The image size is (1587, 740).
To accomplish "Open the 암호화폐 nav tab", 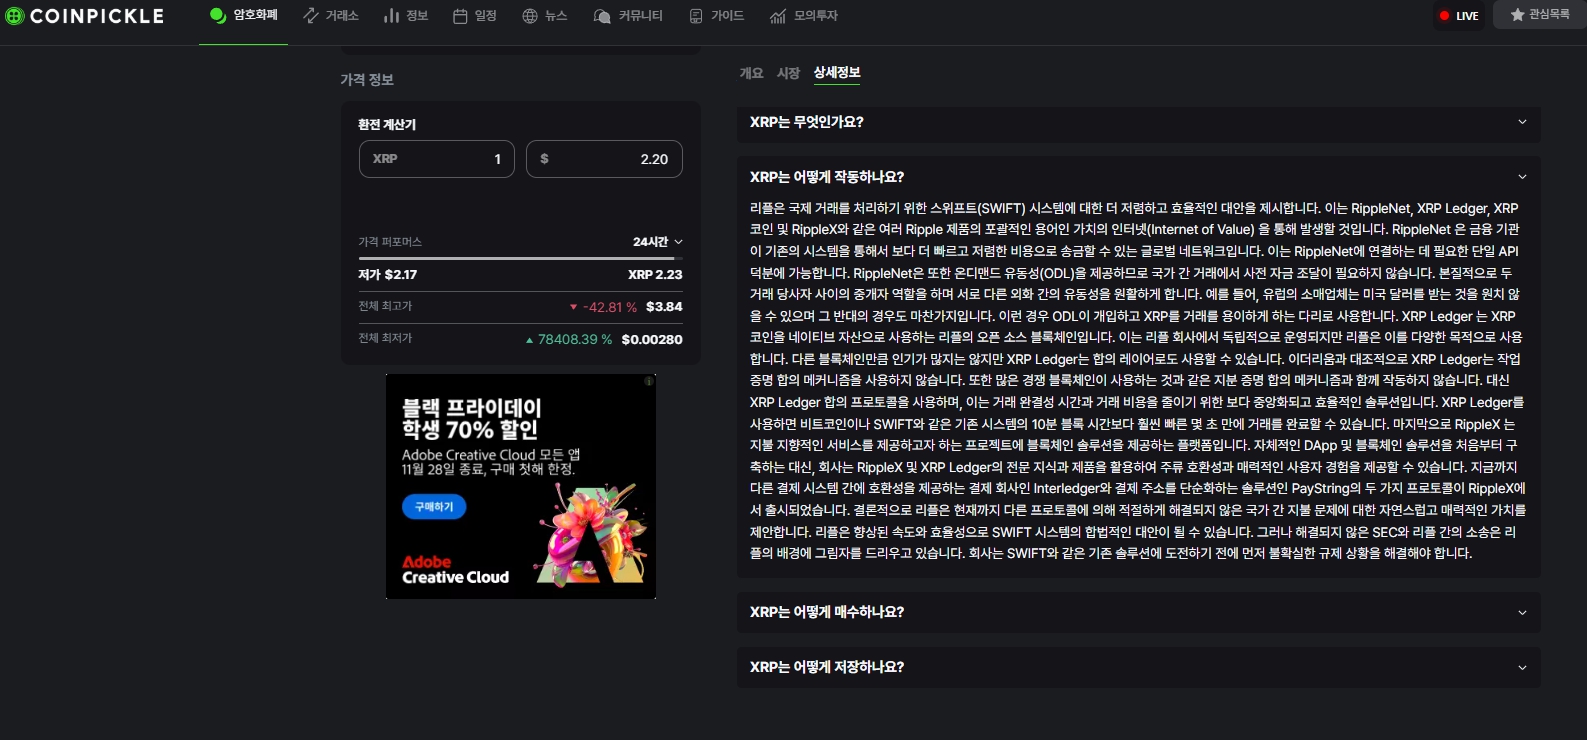I will click(244, 16).
